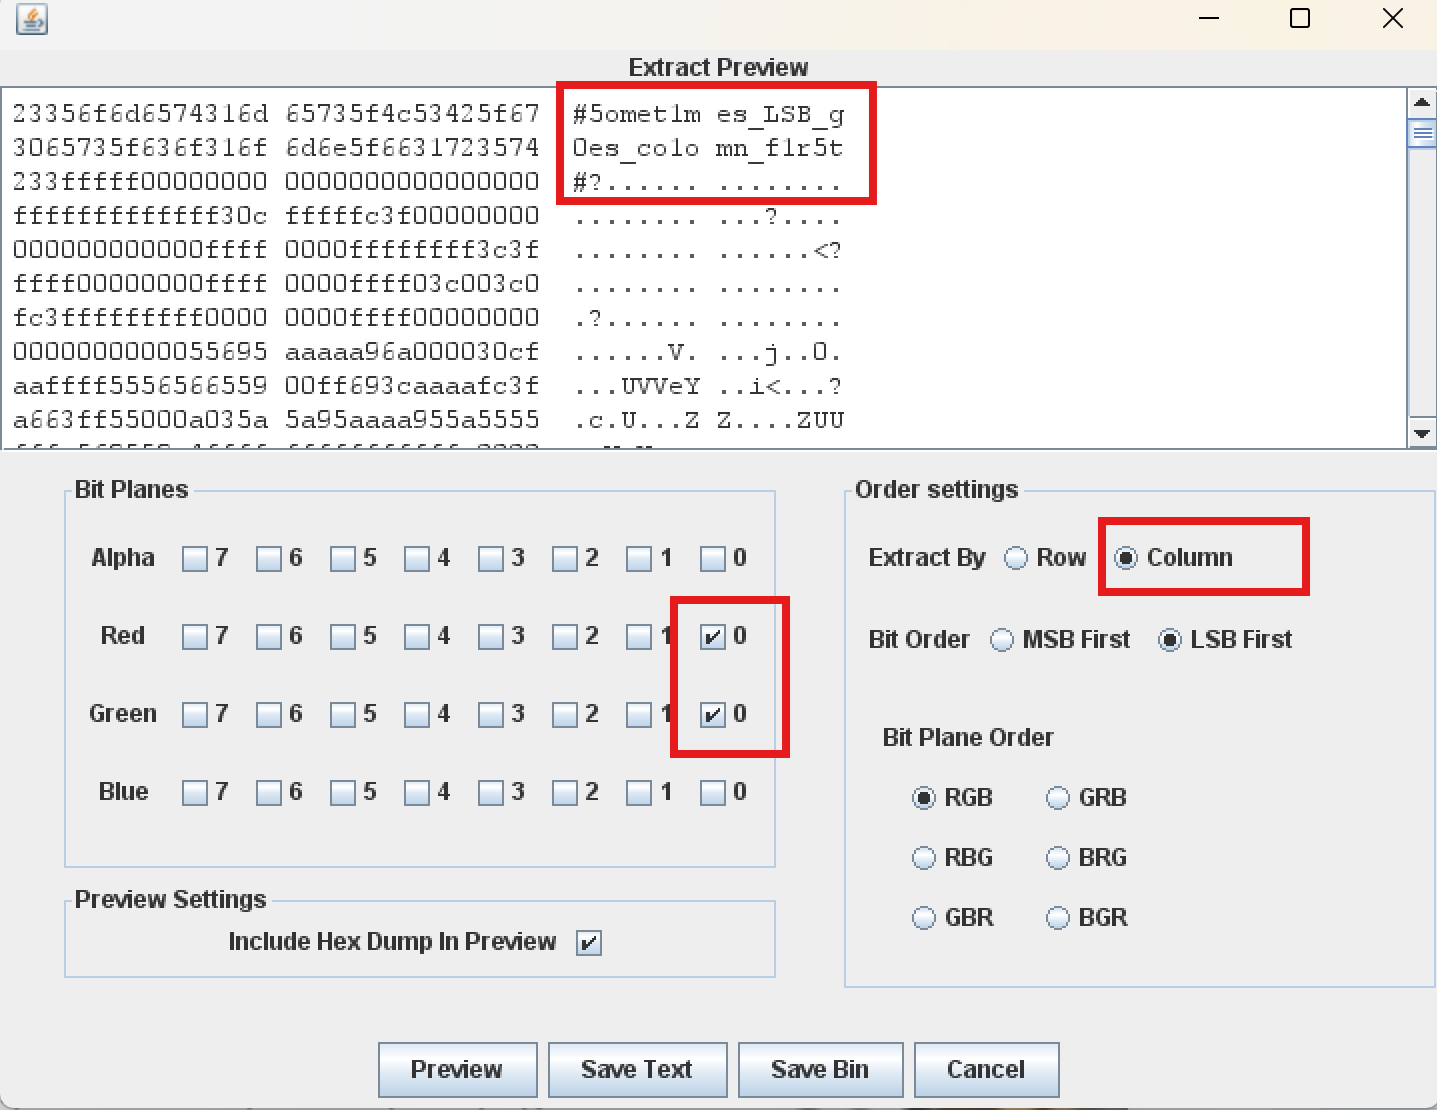
Task: Check the Alpha bit plane 6 box
Action: coord(269,558)
